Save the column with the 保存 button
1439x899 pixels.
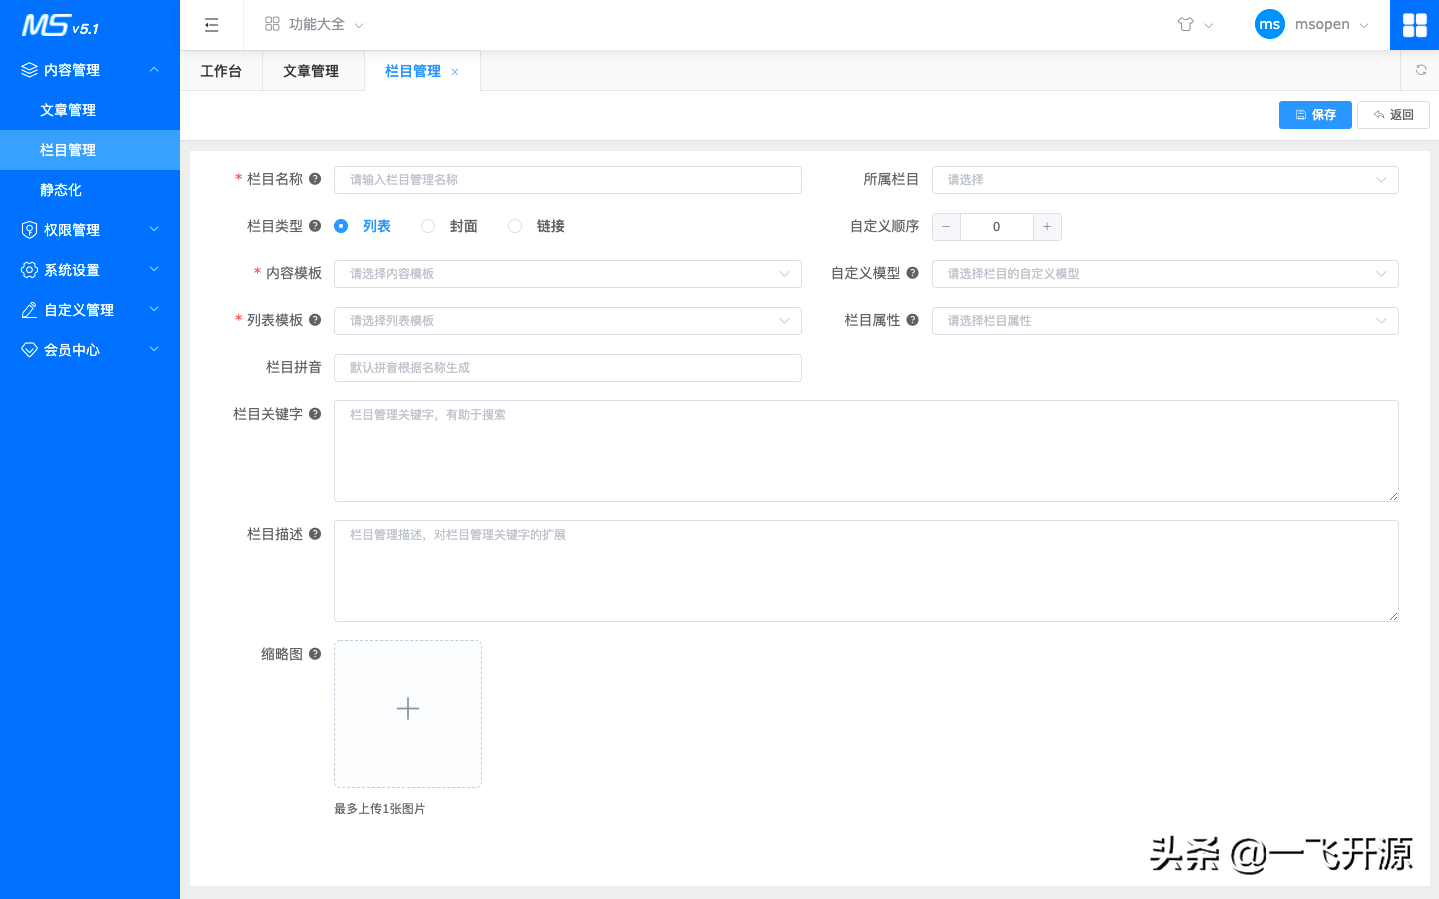(1314, 114)
